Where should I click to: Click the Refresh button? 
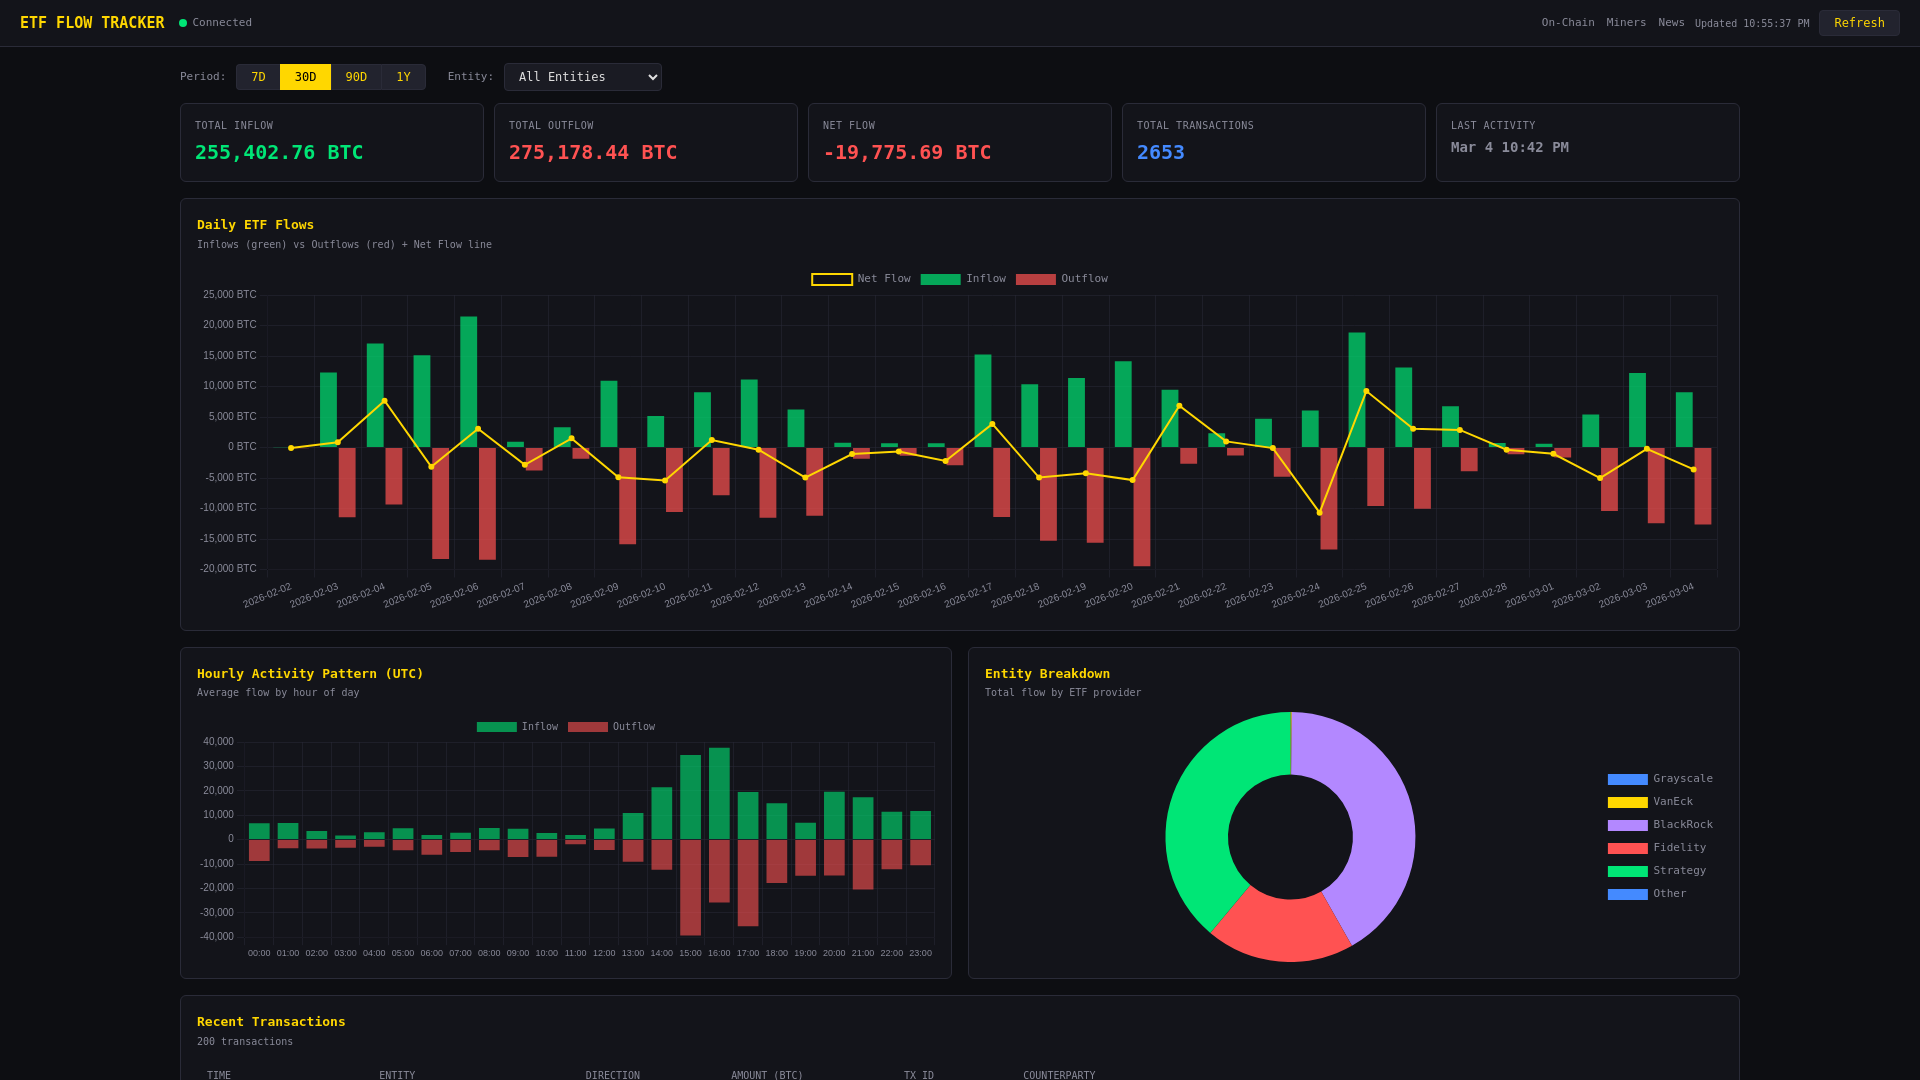tap(1858, 22)
